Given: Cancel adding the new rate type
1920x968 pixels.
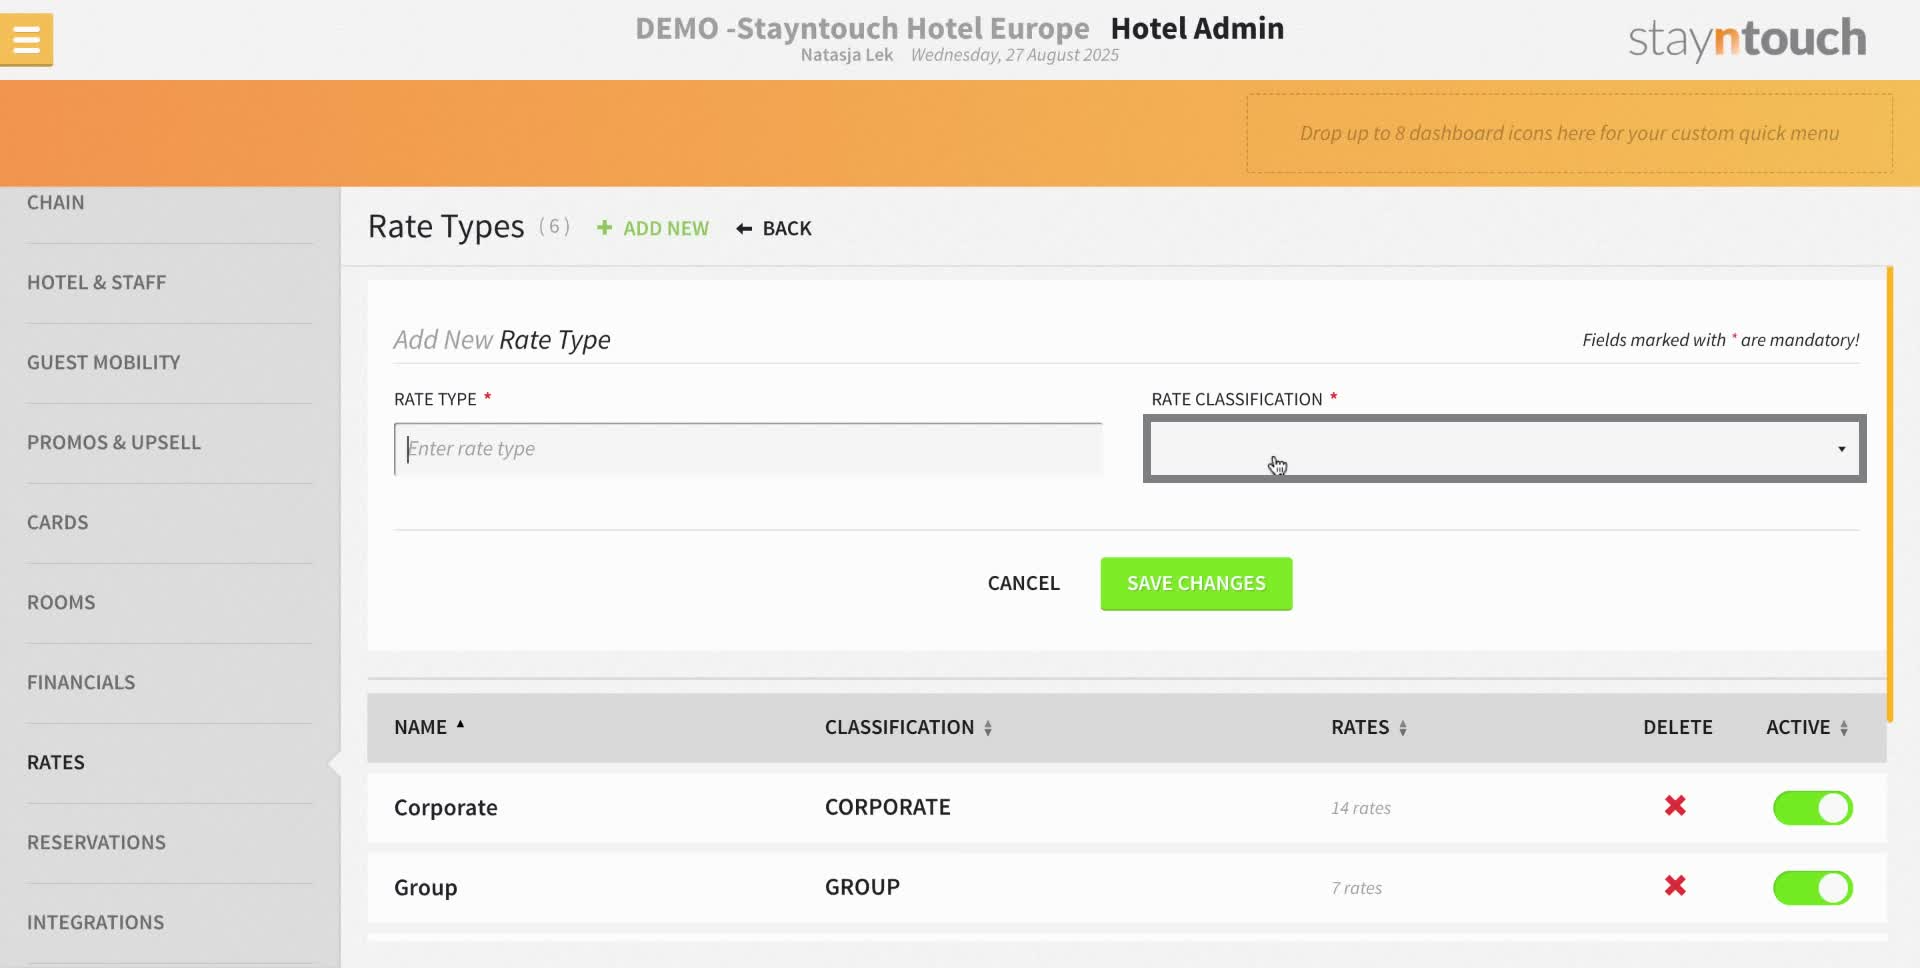Looking at the screenshot, I should [x=1023, y=583].
